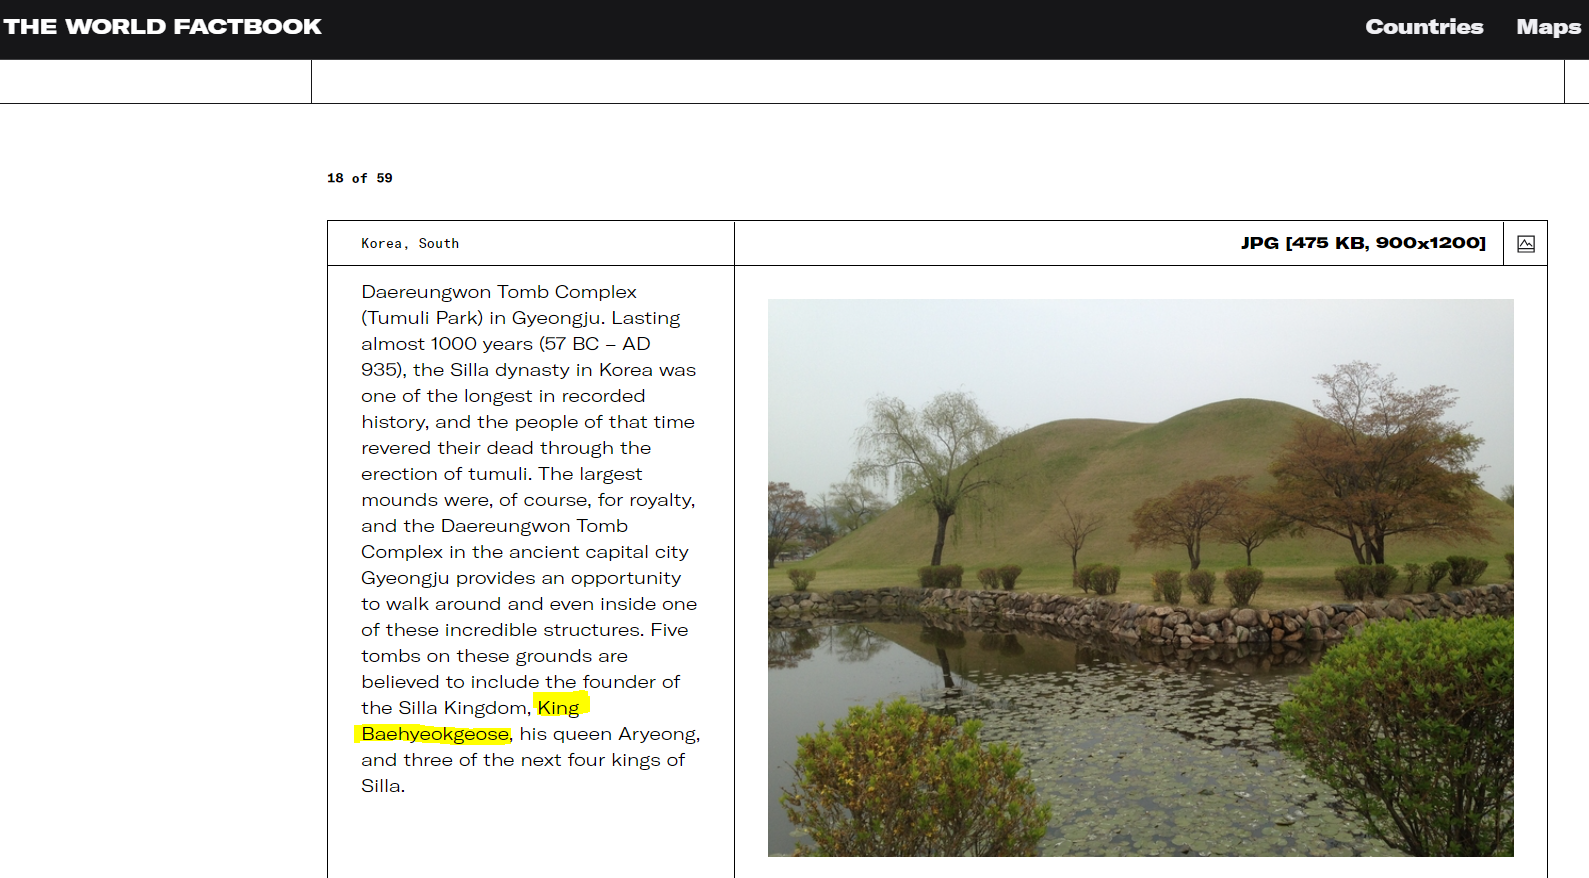Click the highlighted name Baehyeokgeose
The width and height of the screenshot is (1589, 878).
(435, 734)
